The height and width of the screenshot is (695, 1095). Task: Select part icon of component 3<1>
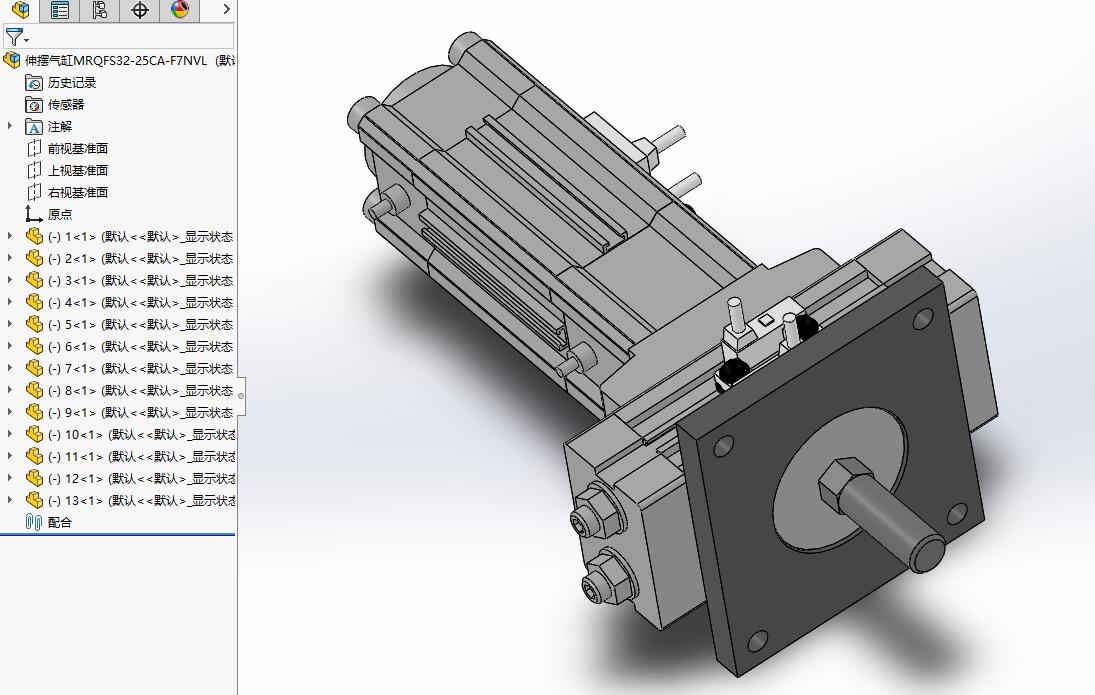coord(34,281)
